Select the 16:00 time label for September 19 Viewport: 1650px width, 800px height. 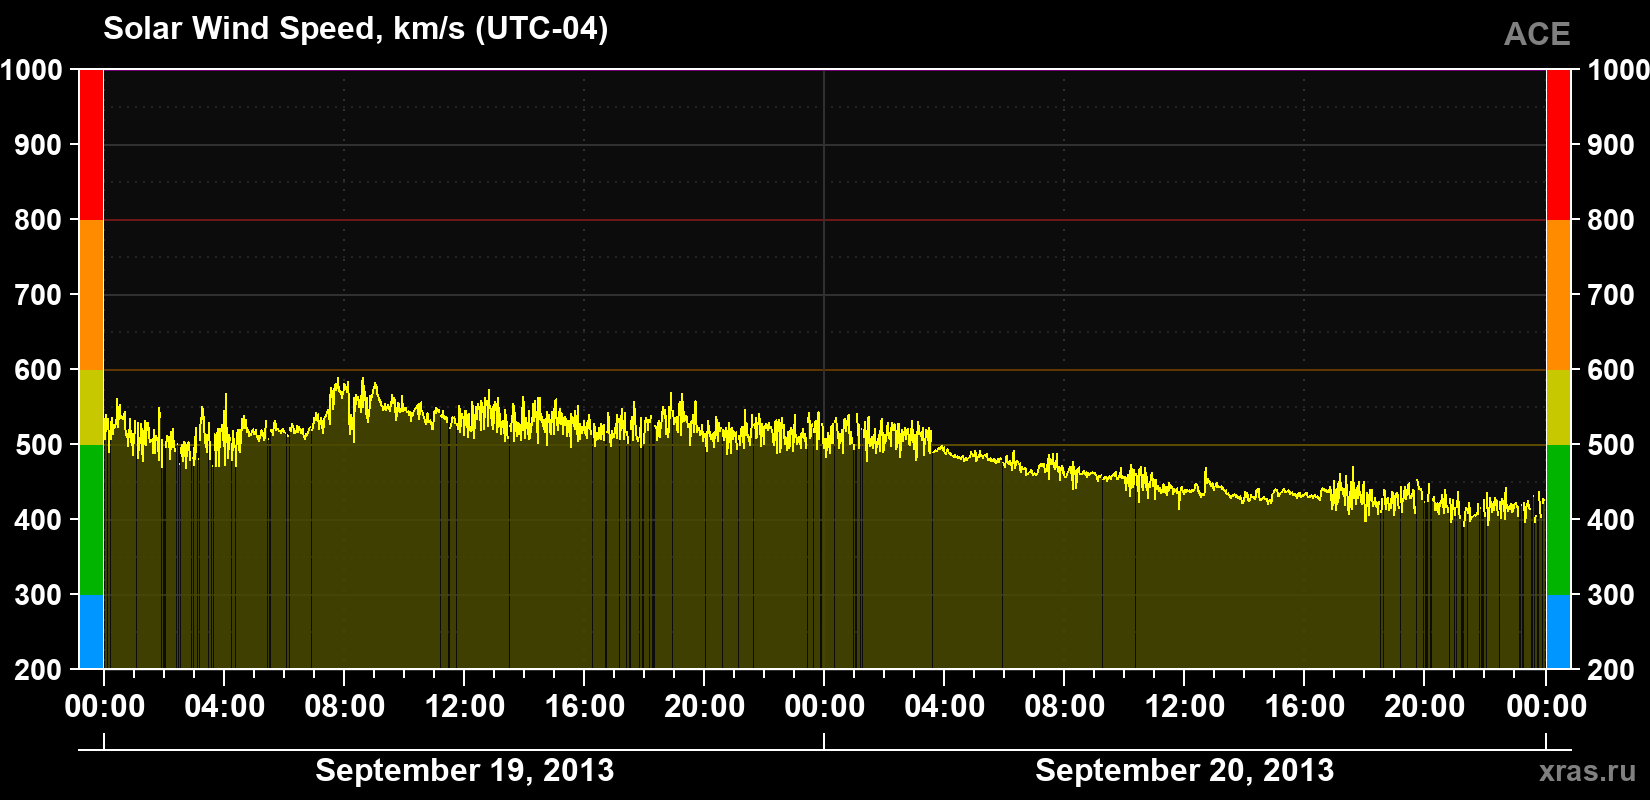coord(585,707)
